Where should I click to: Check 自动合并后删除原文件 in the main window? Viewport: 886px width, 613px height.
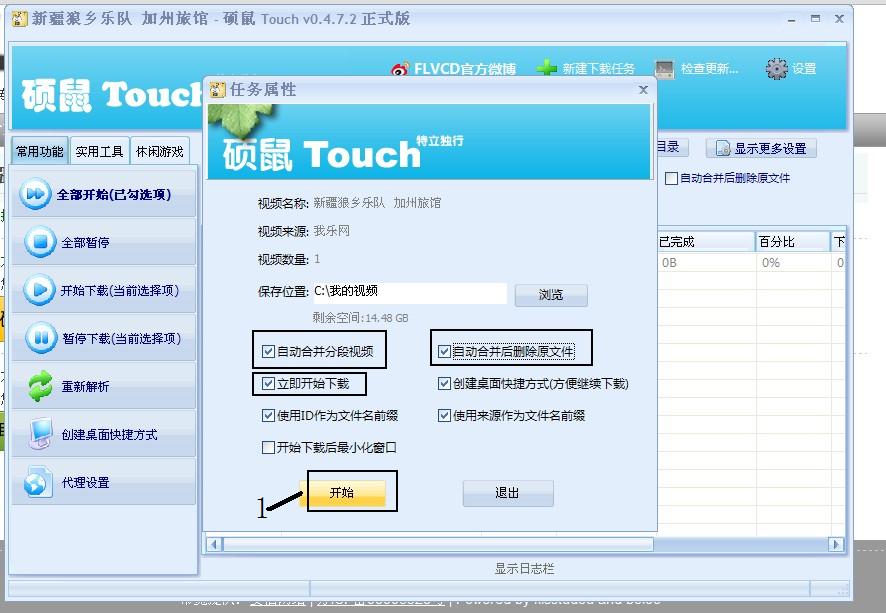click(x=671, y=179)
